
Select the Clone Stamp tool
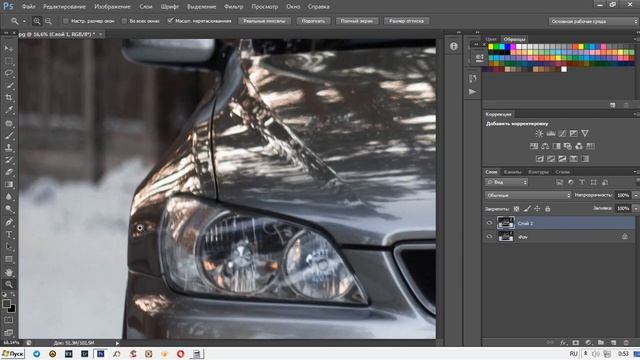[x=9, y=147]
